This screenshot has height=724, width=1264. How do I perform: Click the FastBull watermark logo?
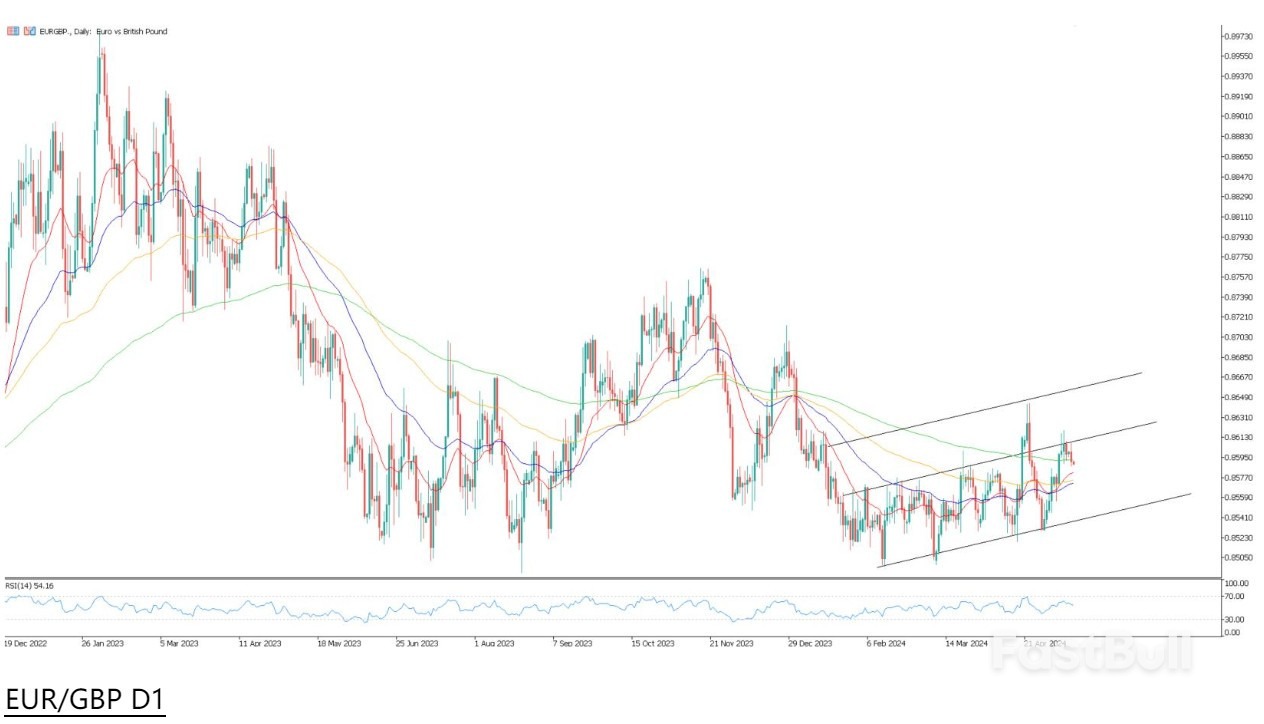pyautogui.click(x=1092, y=655)
